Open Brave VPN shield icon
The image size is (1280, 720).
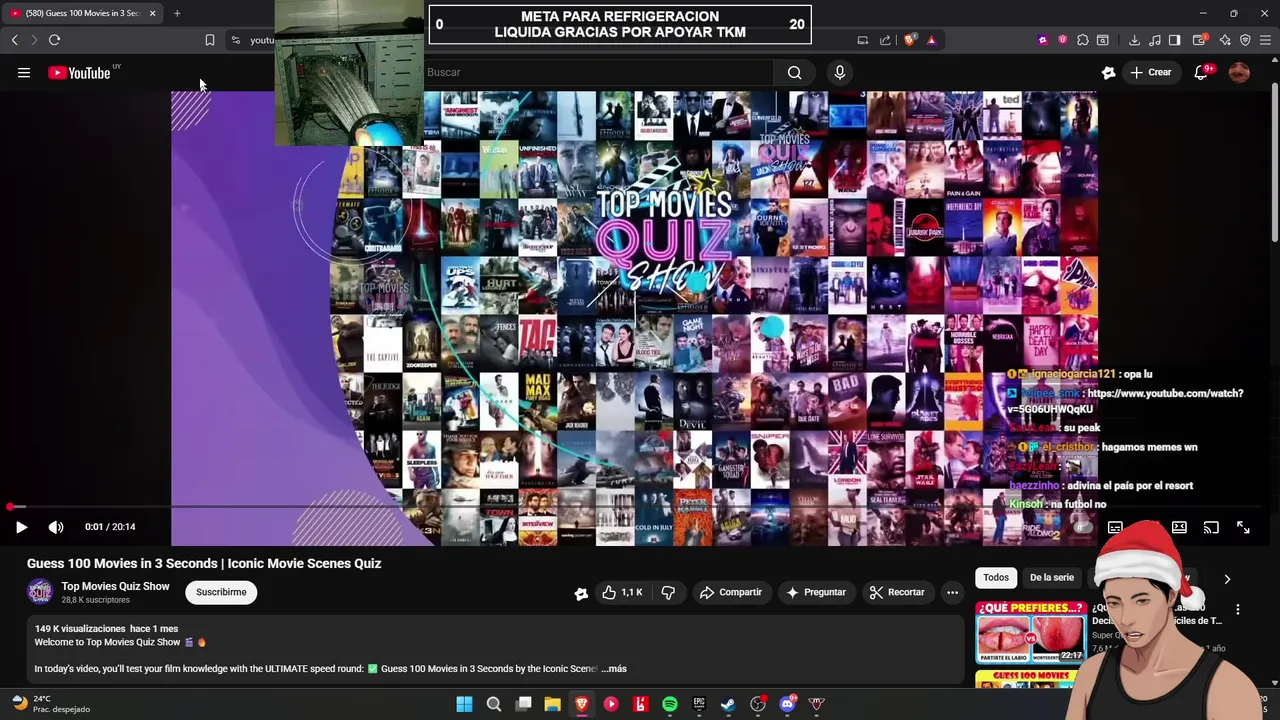1245,40
